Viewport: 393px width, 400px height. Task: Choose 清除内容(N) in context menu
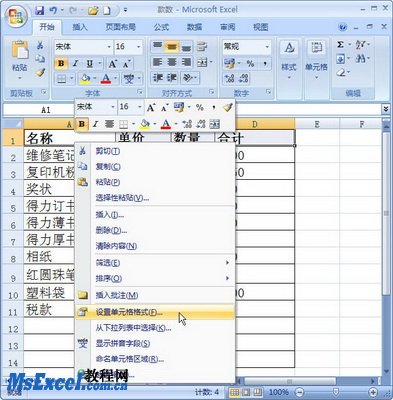click(155, 246)
